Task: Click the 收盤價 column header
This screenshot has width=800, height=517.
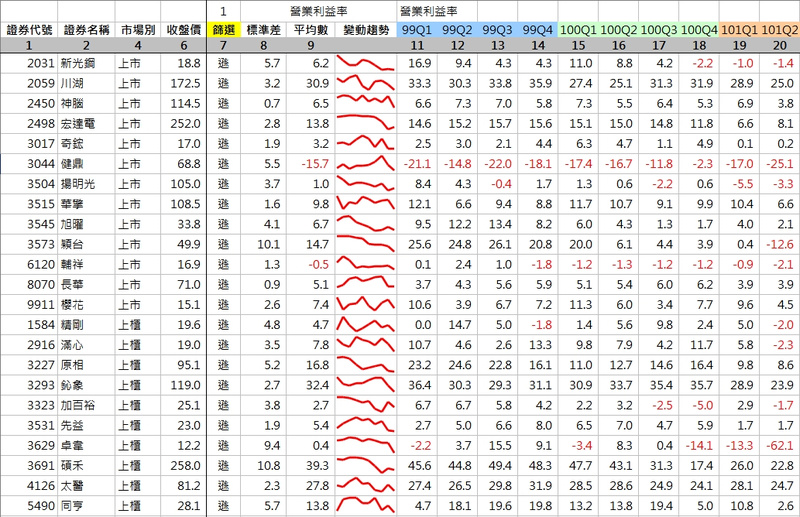Action: tap(184, 30)
